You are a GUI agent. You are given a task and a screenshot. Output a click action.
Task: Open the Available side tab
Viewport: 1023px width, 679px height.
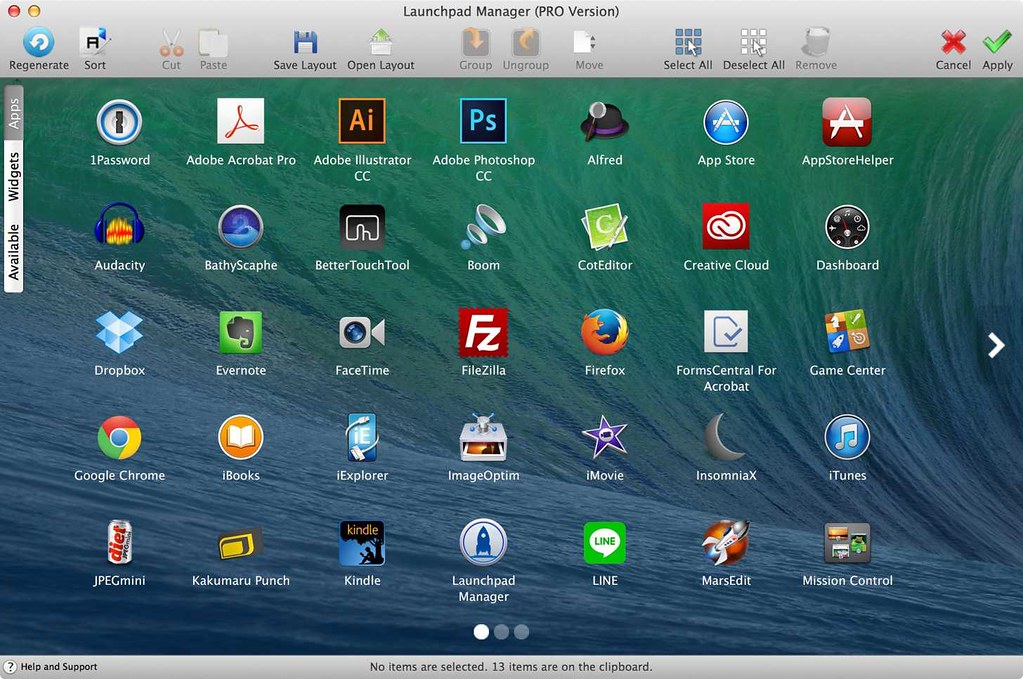click(x=14, y=252)
